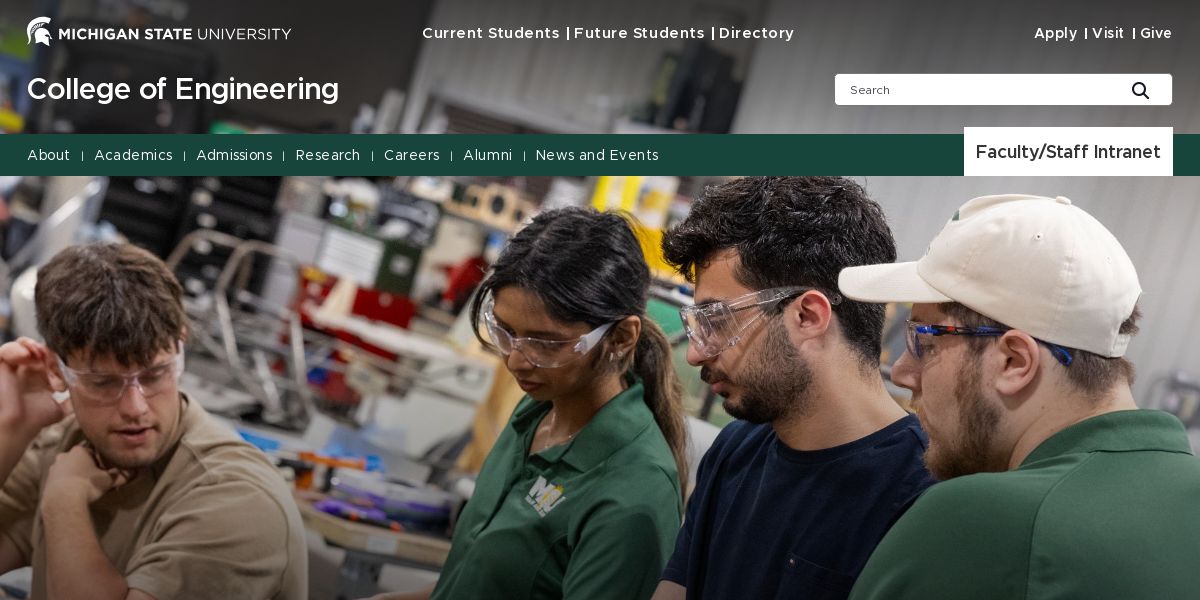Viewport: 1200px width, 600px height.
Task: Open the Academics navigation menu
Action: point(133,155)
